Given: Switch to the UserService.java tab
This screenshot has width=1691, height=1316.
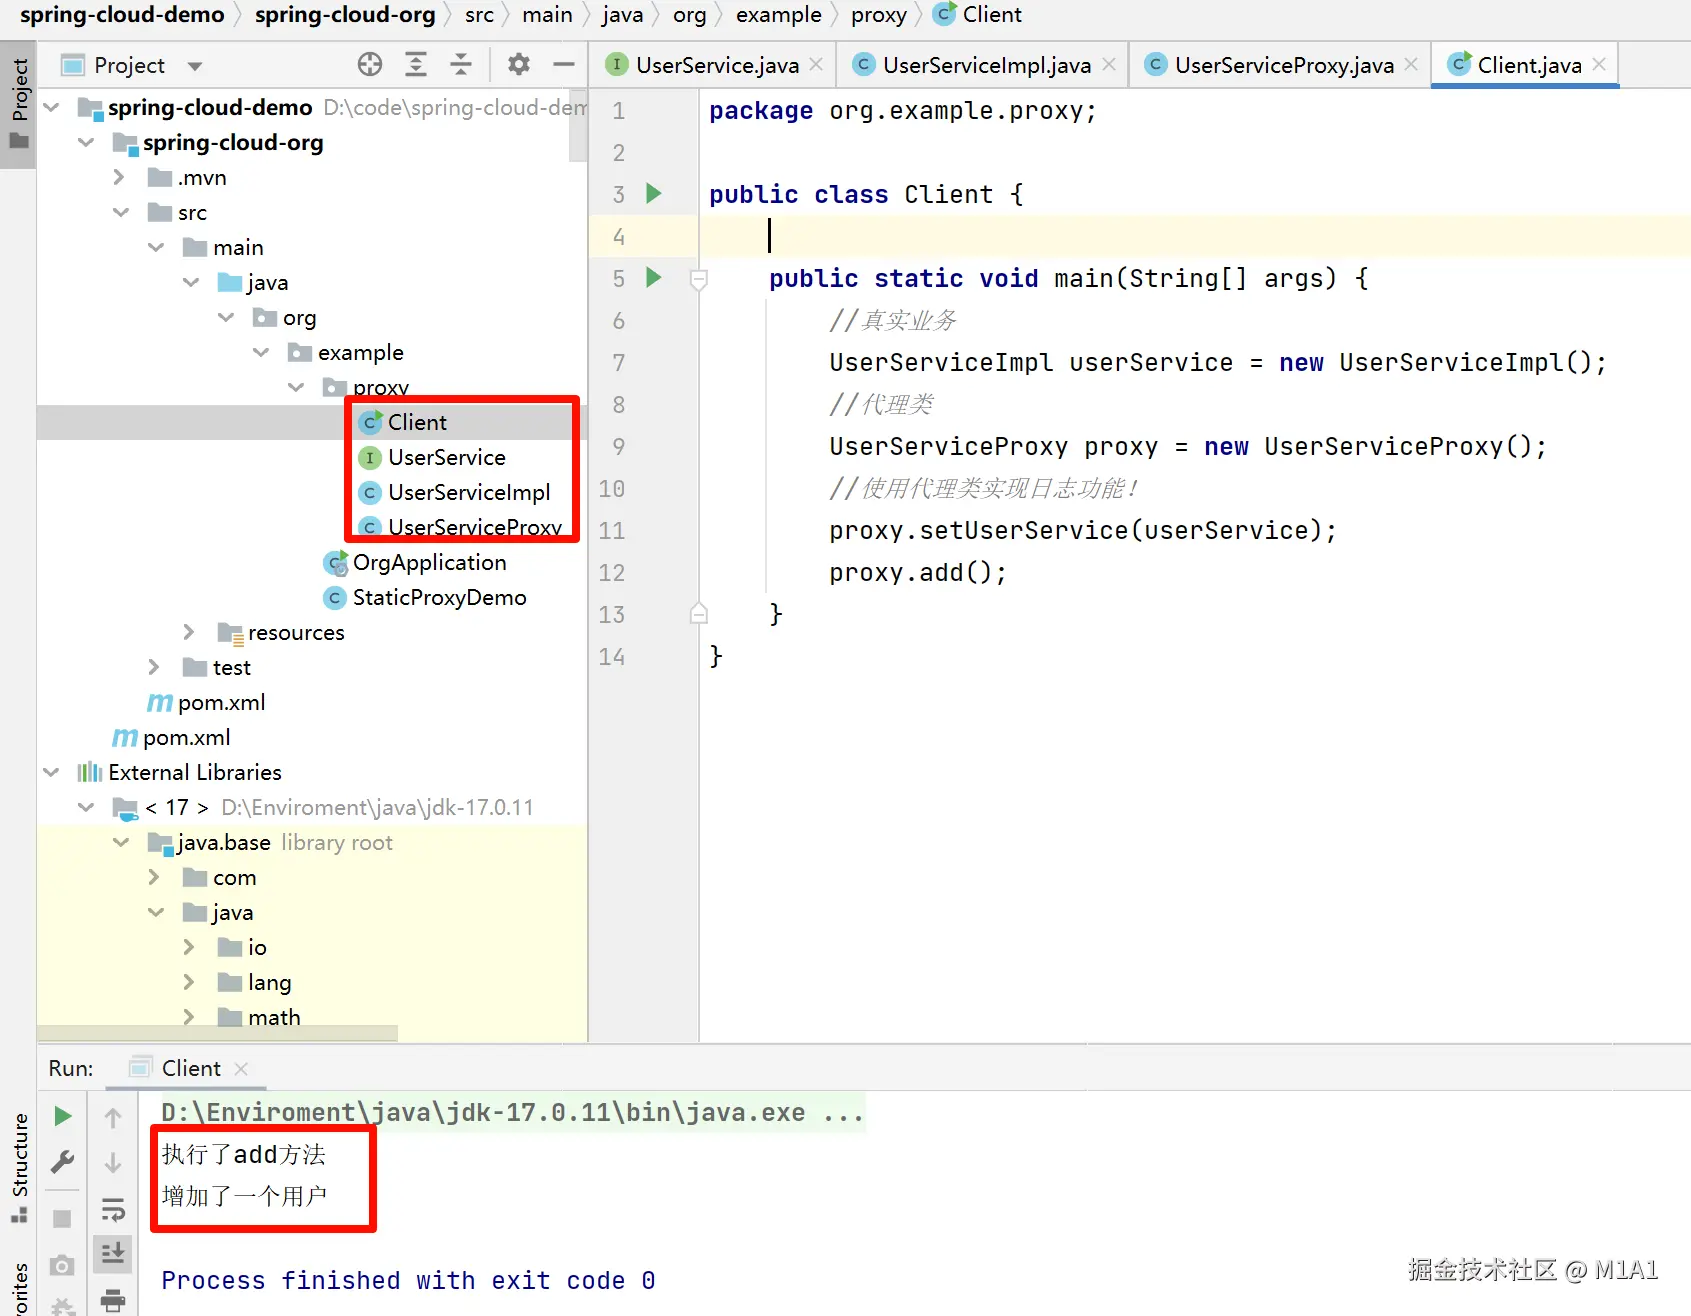Looking at the screenshot, I should tap(714, 65).
